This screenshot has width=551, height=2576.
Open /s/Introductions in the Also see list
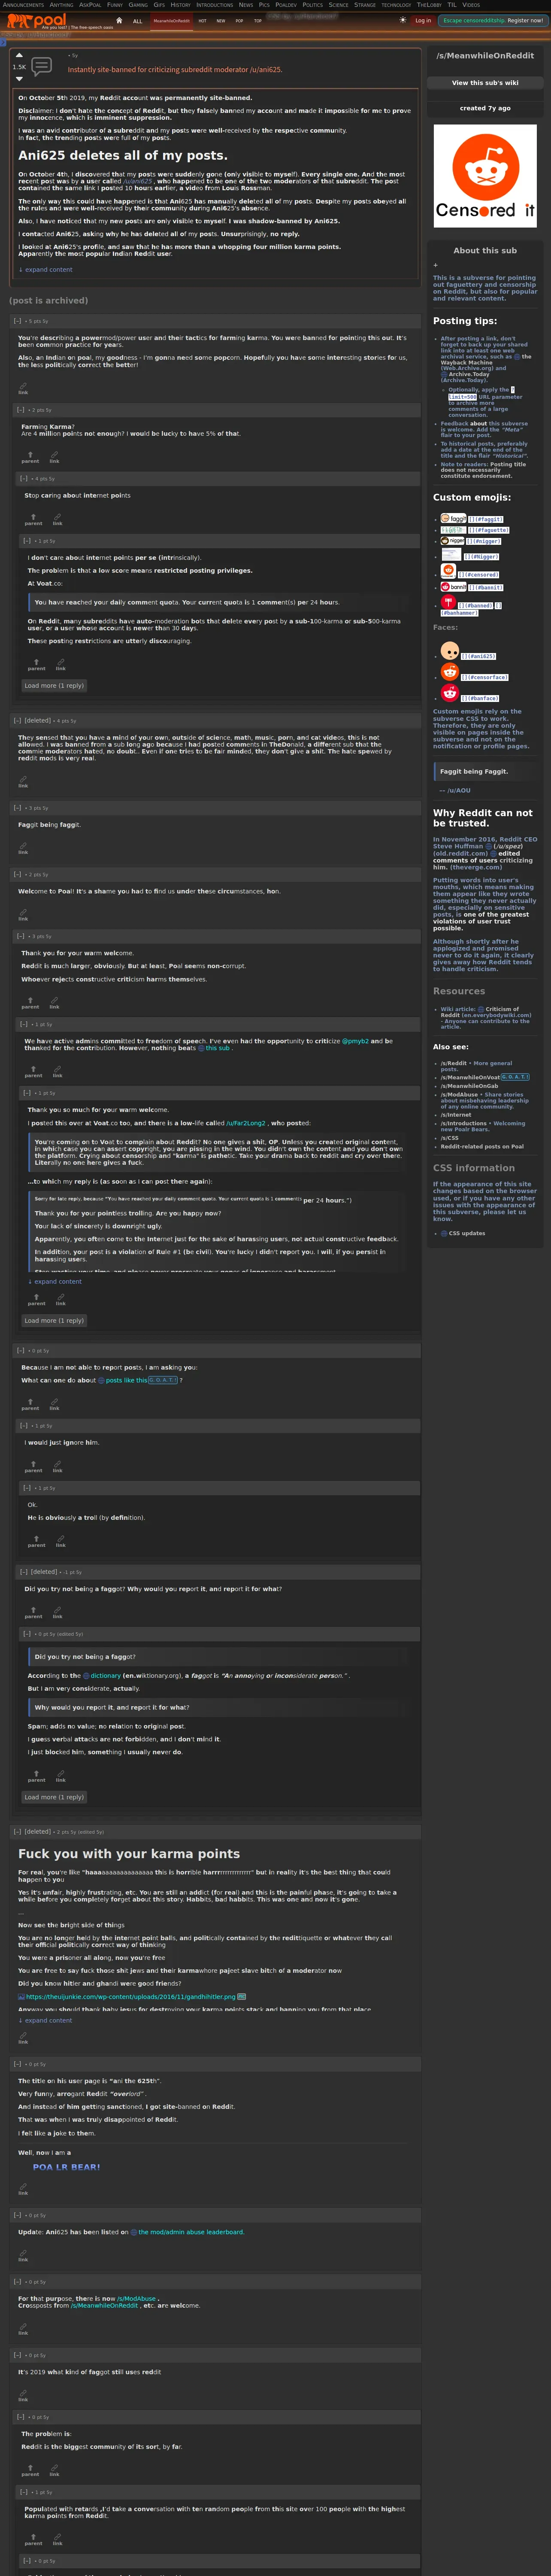pyautogui.click(x=464, y=1123)
